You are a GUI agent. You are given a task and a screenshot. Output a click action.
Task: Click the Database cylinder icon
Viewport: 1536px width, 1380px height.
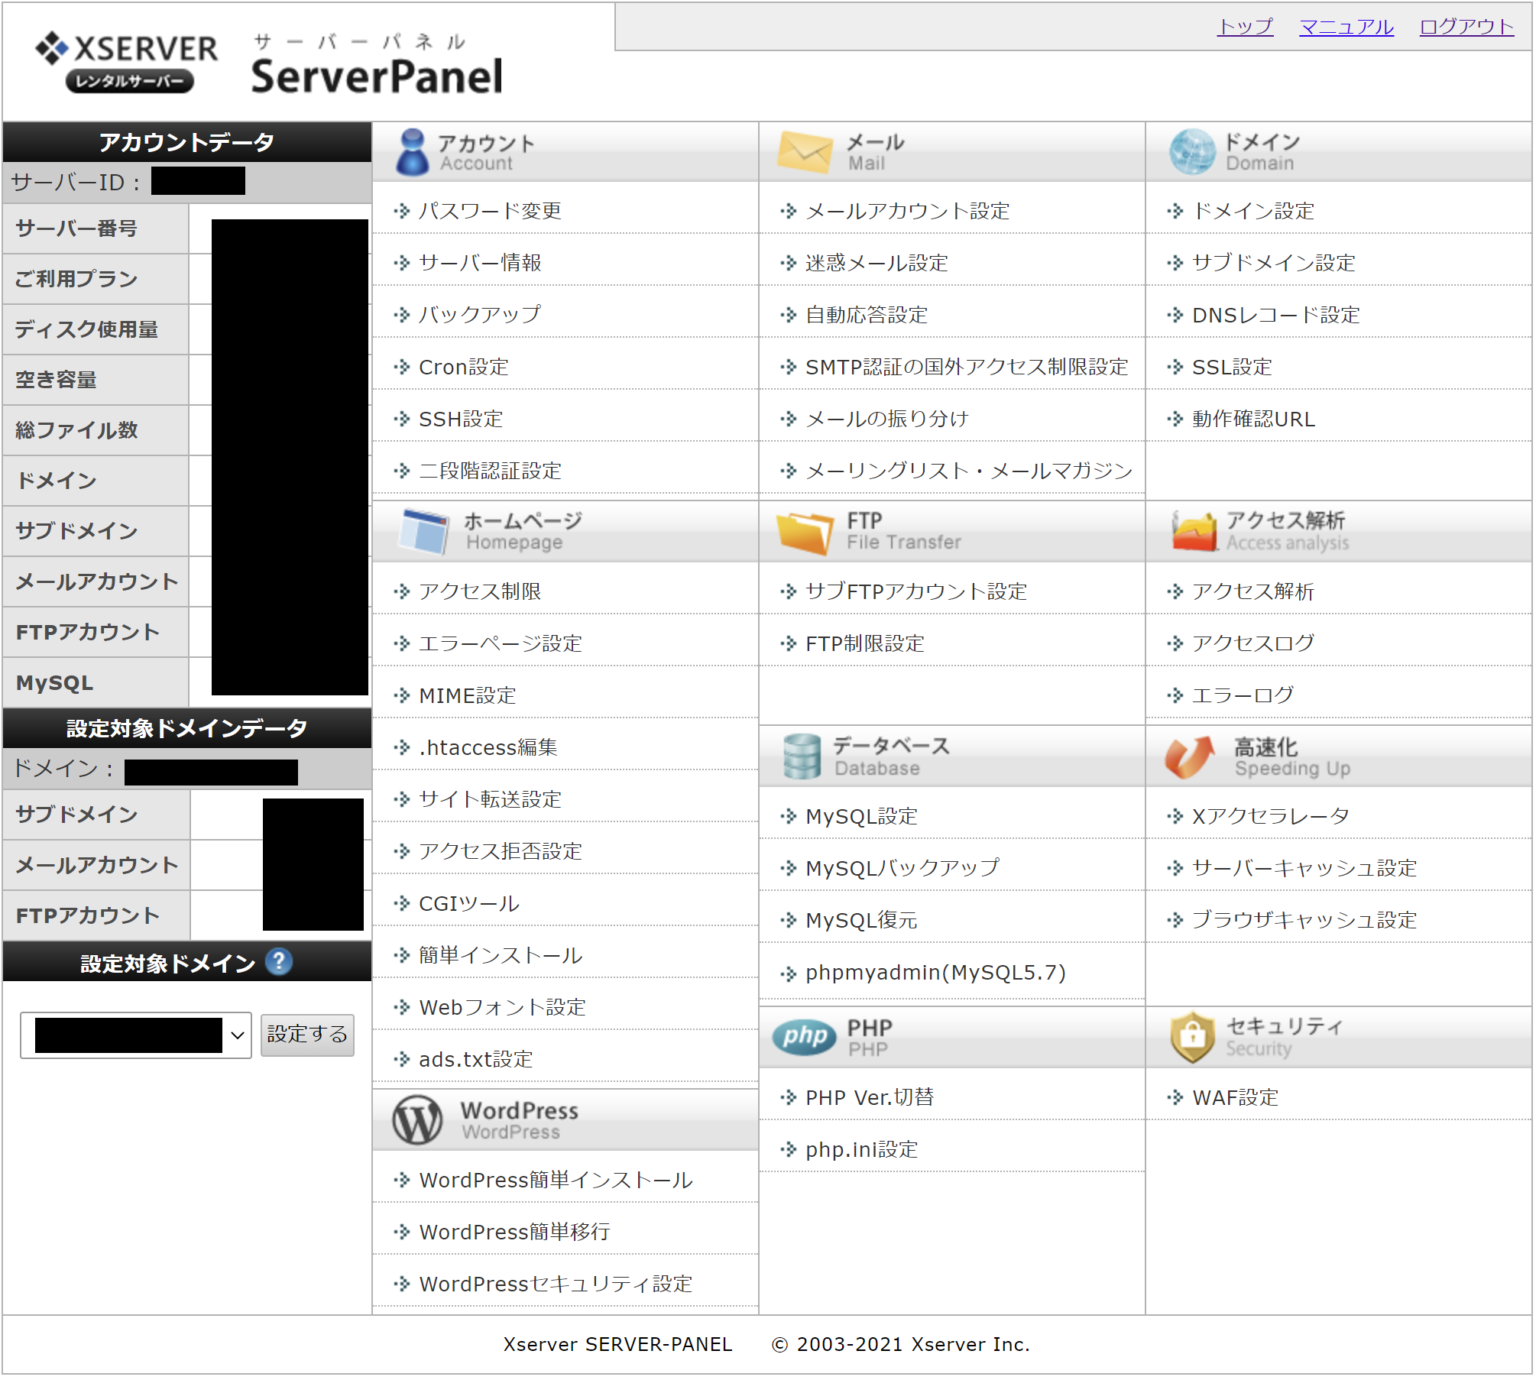(x=802, y=755)
